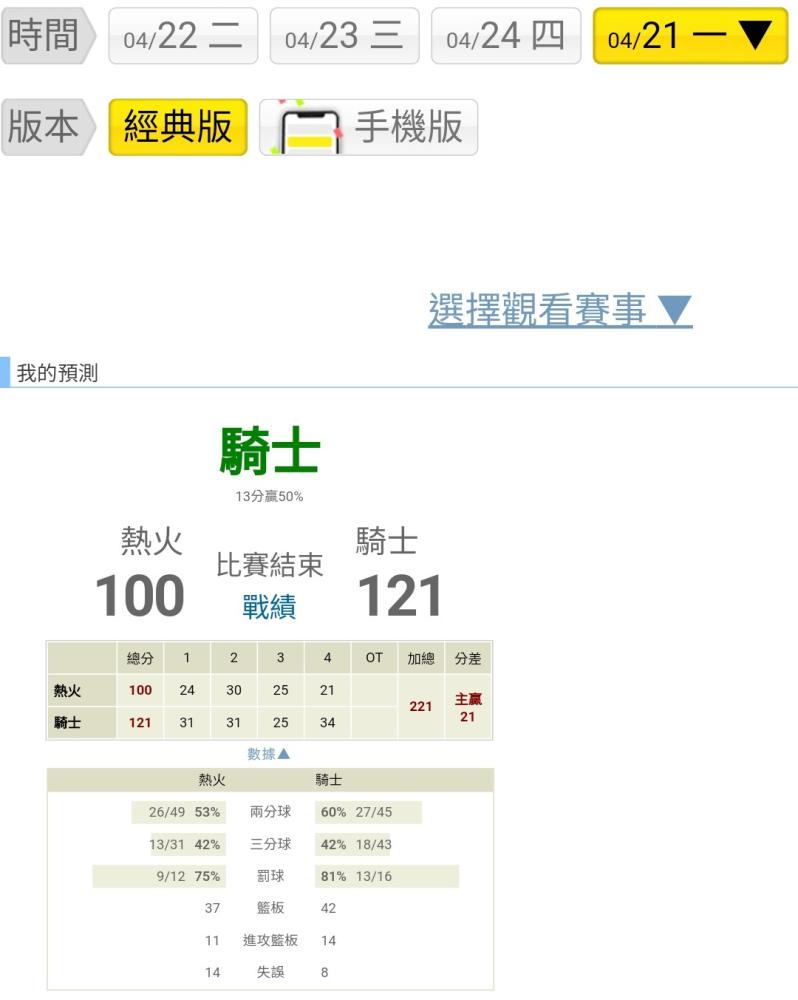Click 騎士 three-point bar 42% 18/43
798x1000 pixels.
click(353, 844)
